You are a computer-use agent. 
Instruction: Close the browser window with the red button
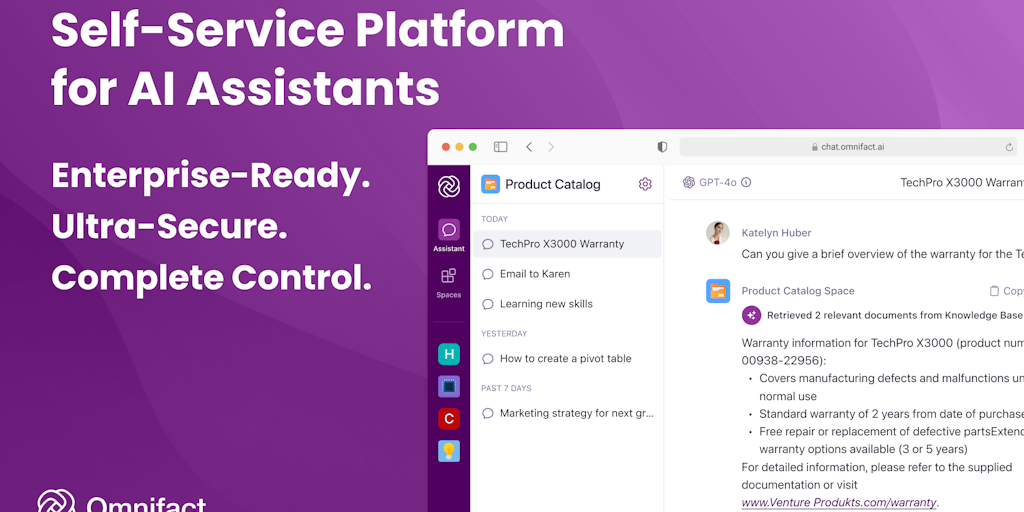(445, 147)
